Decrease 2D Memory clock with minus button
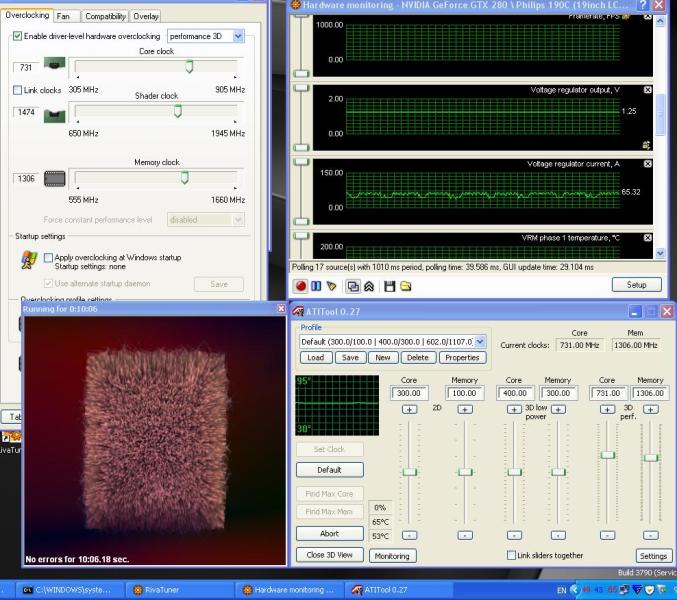The height and width of the screenshot is (600, 677). (x=465, y=535)
